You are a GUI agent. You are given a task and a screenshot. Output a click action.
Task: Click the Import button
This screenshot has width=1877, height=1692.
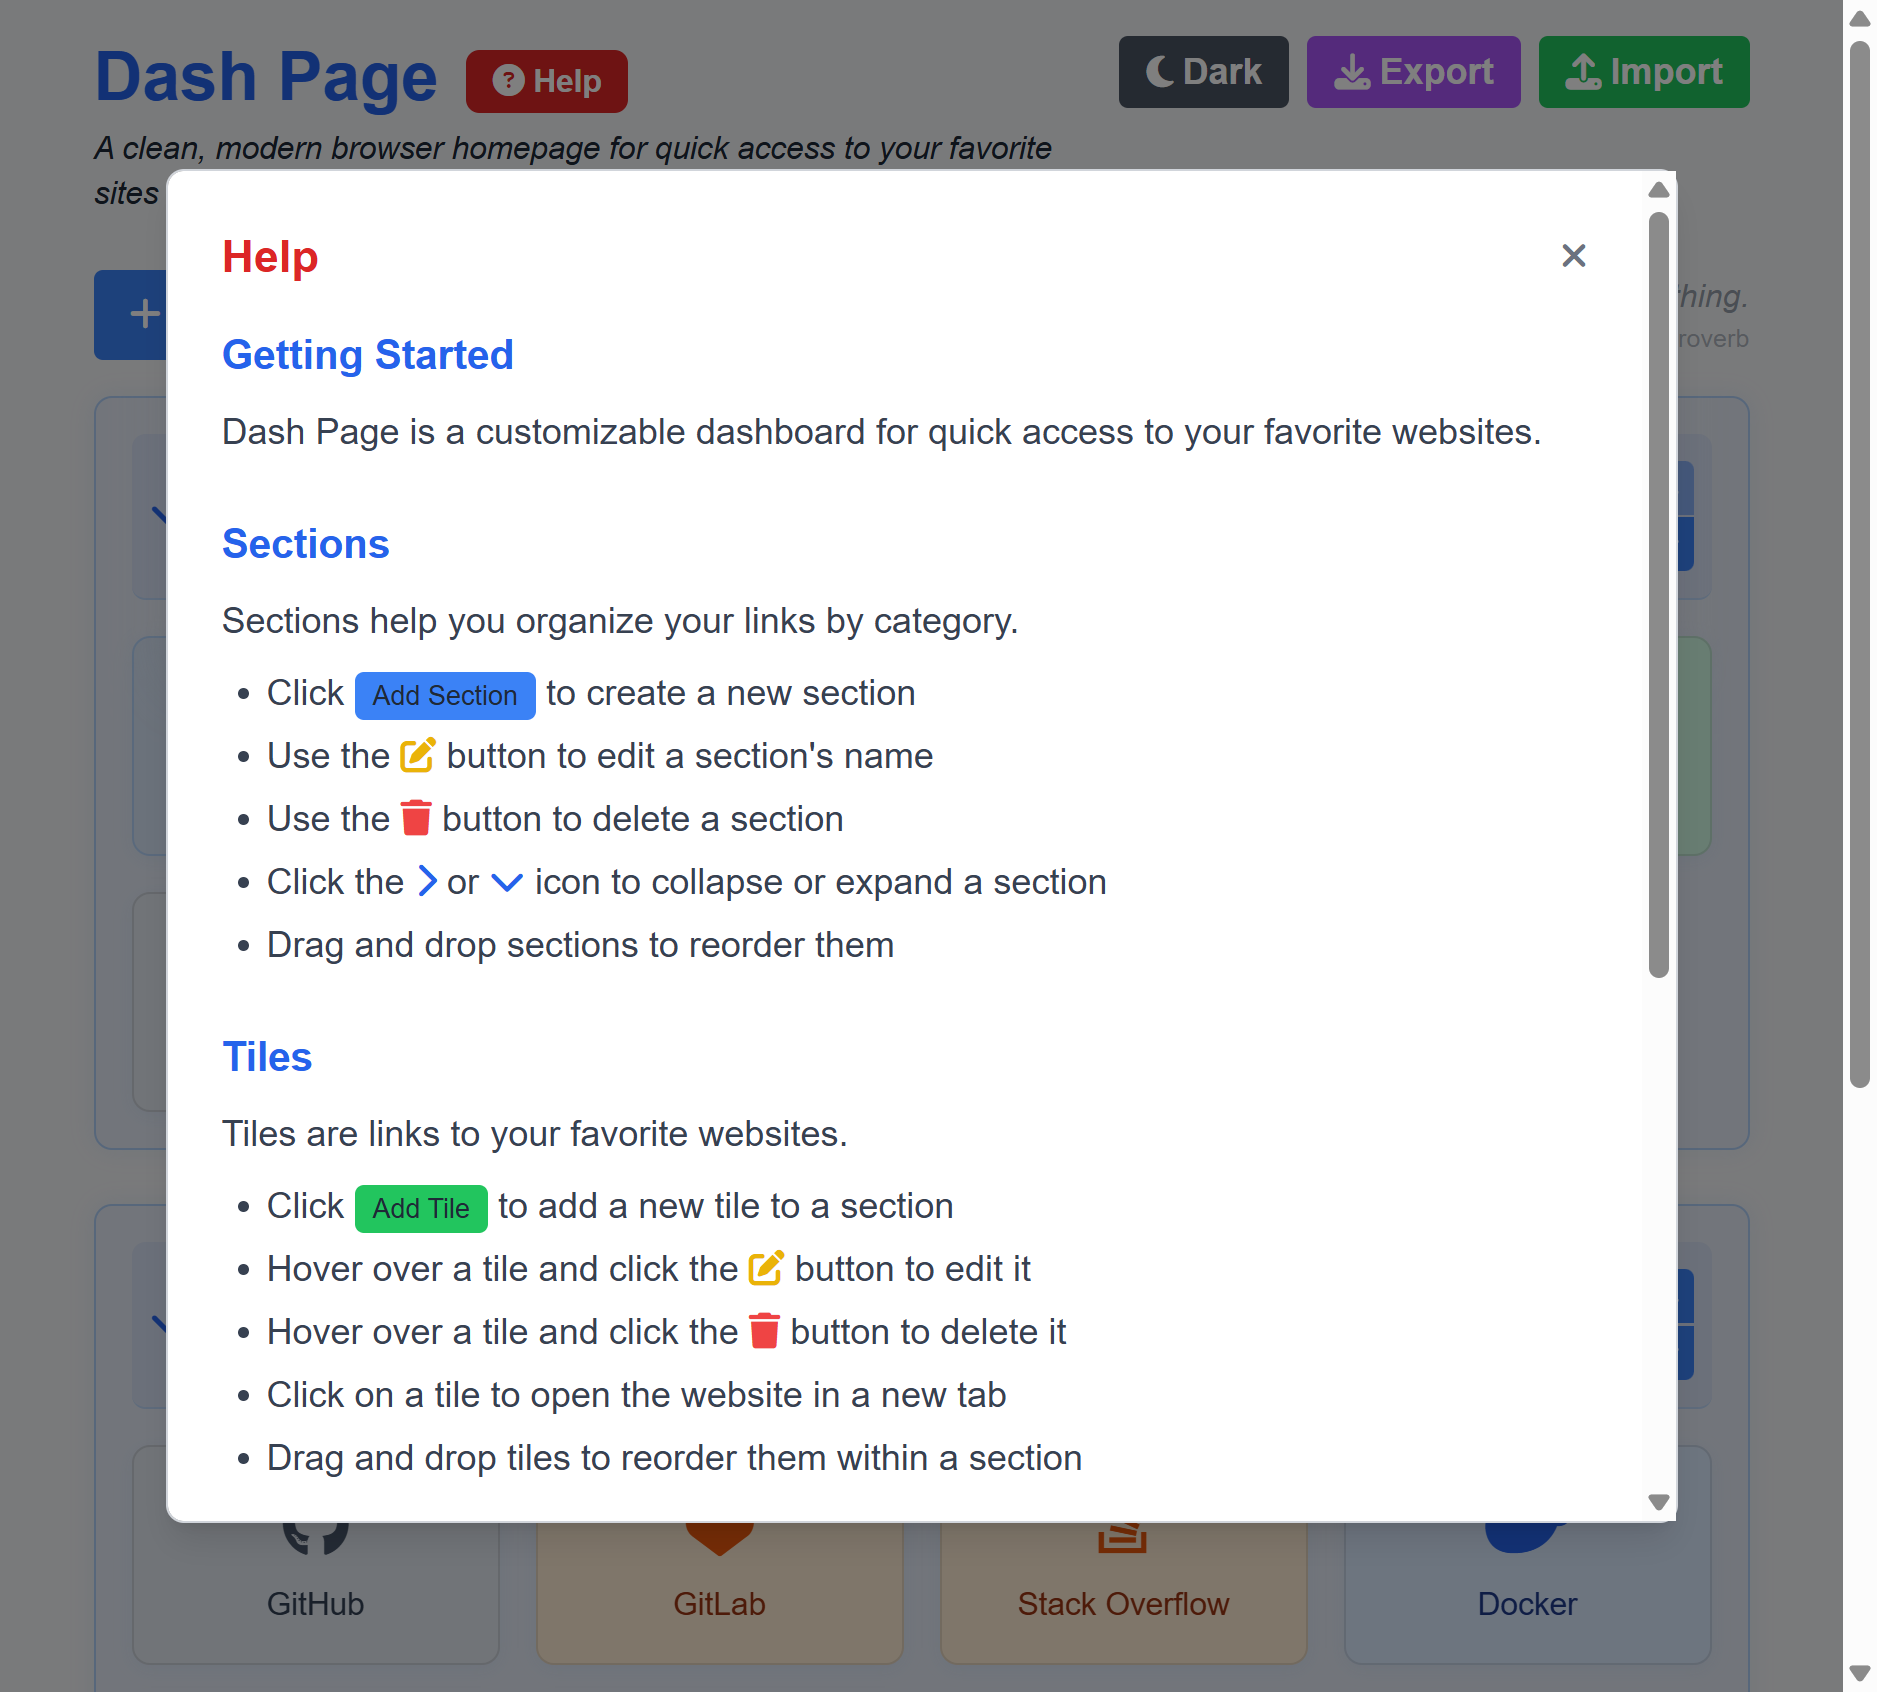pyautogui.click(x=1643, y=72)
